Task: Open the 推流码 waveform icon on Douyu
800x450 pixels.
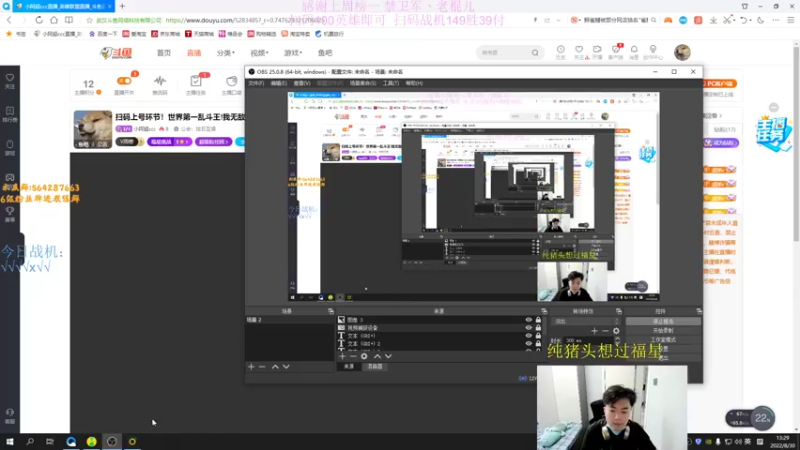Action: 160,81
